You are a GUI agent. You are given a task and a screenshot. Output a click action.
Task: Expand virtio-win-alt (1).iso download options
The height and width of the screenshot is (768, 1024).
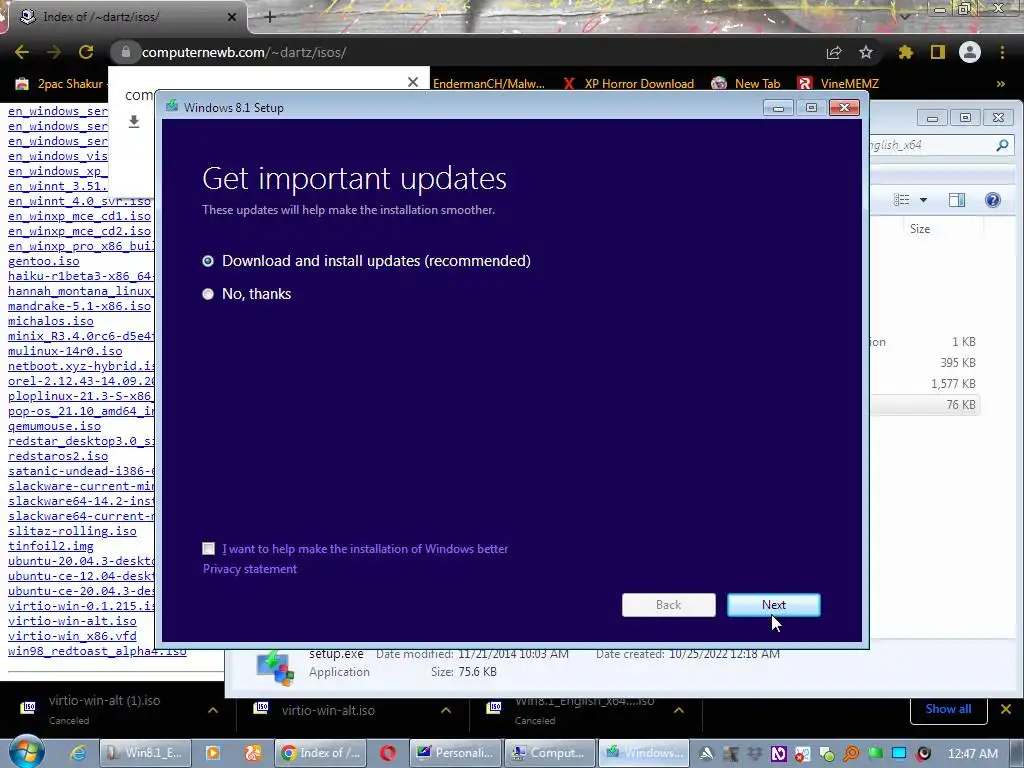(x=213, y=710)
